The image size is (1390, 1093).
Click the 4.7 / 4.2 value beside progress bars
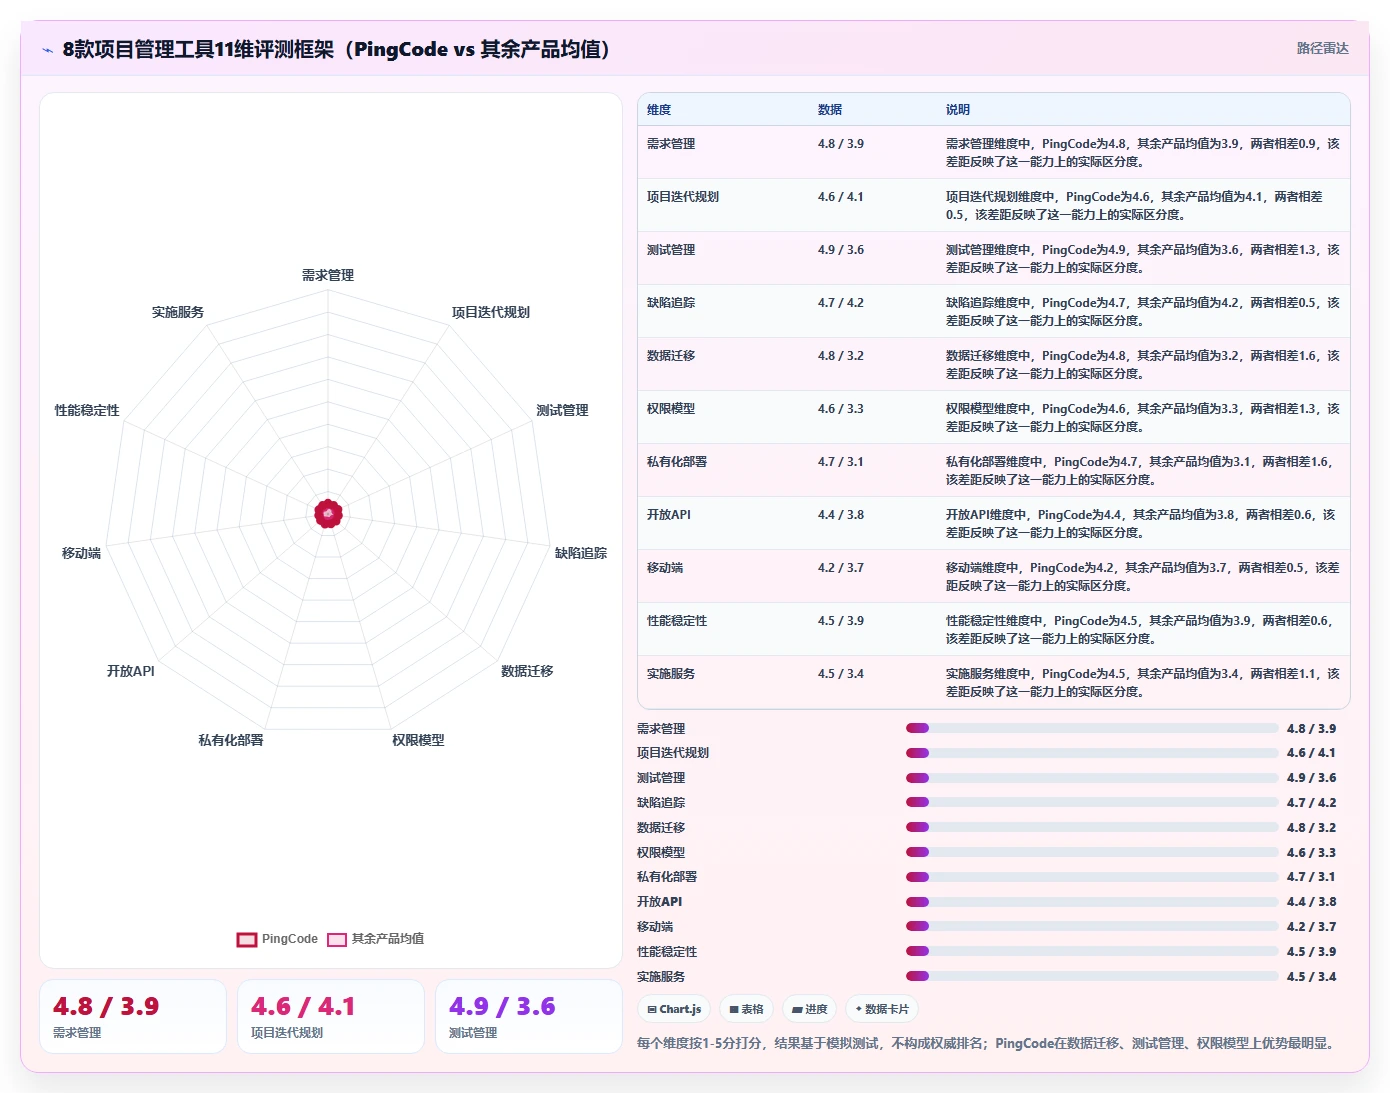point(1311,803)
